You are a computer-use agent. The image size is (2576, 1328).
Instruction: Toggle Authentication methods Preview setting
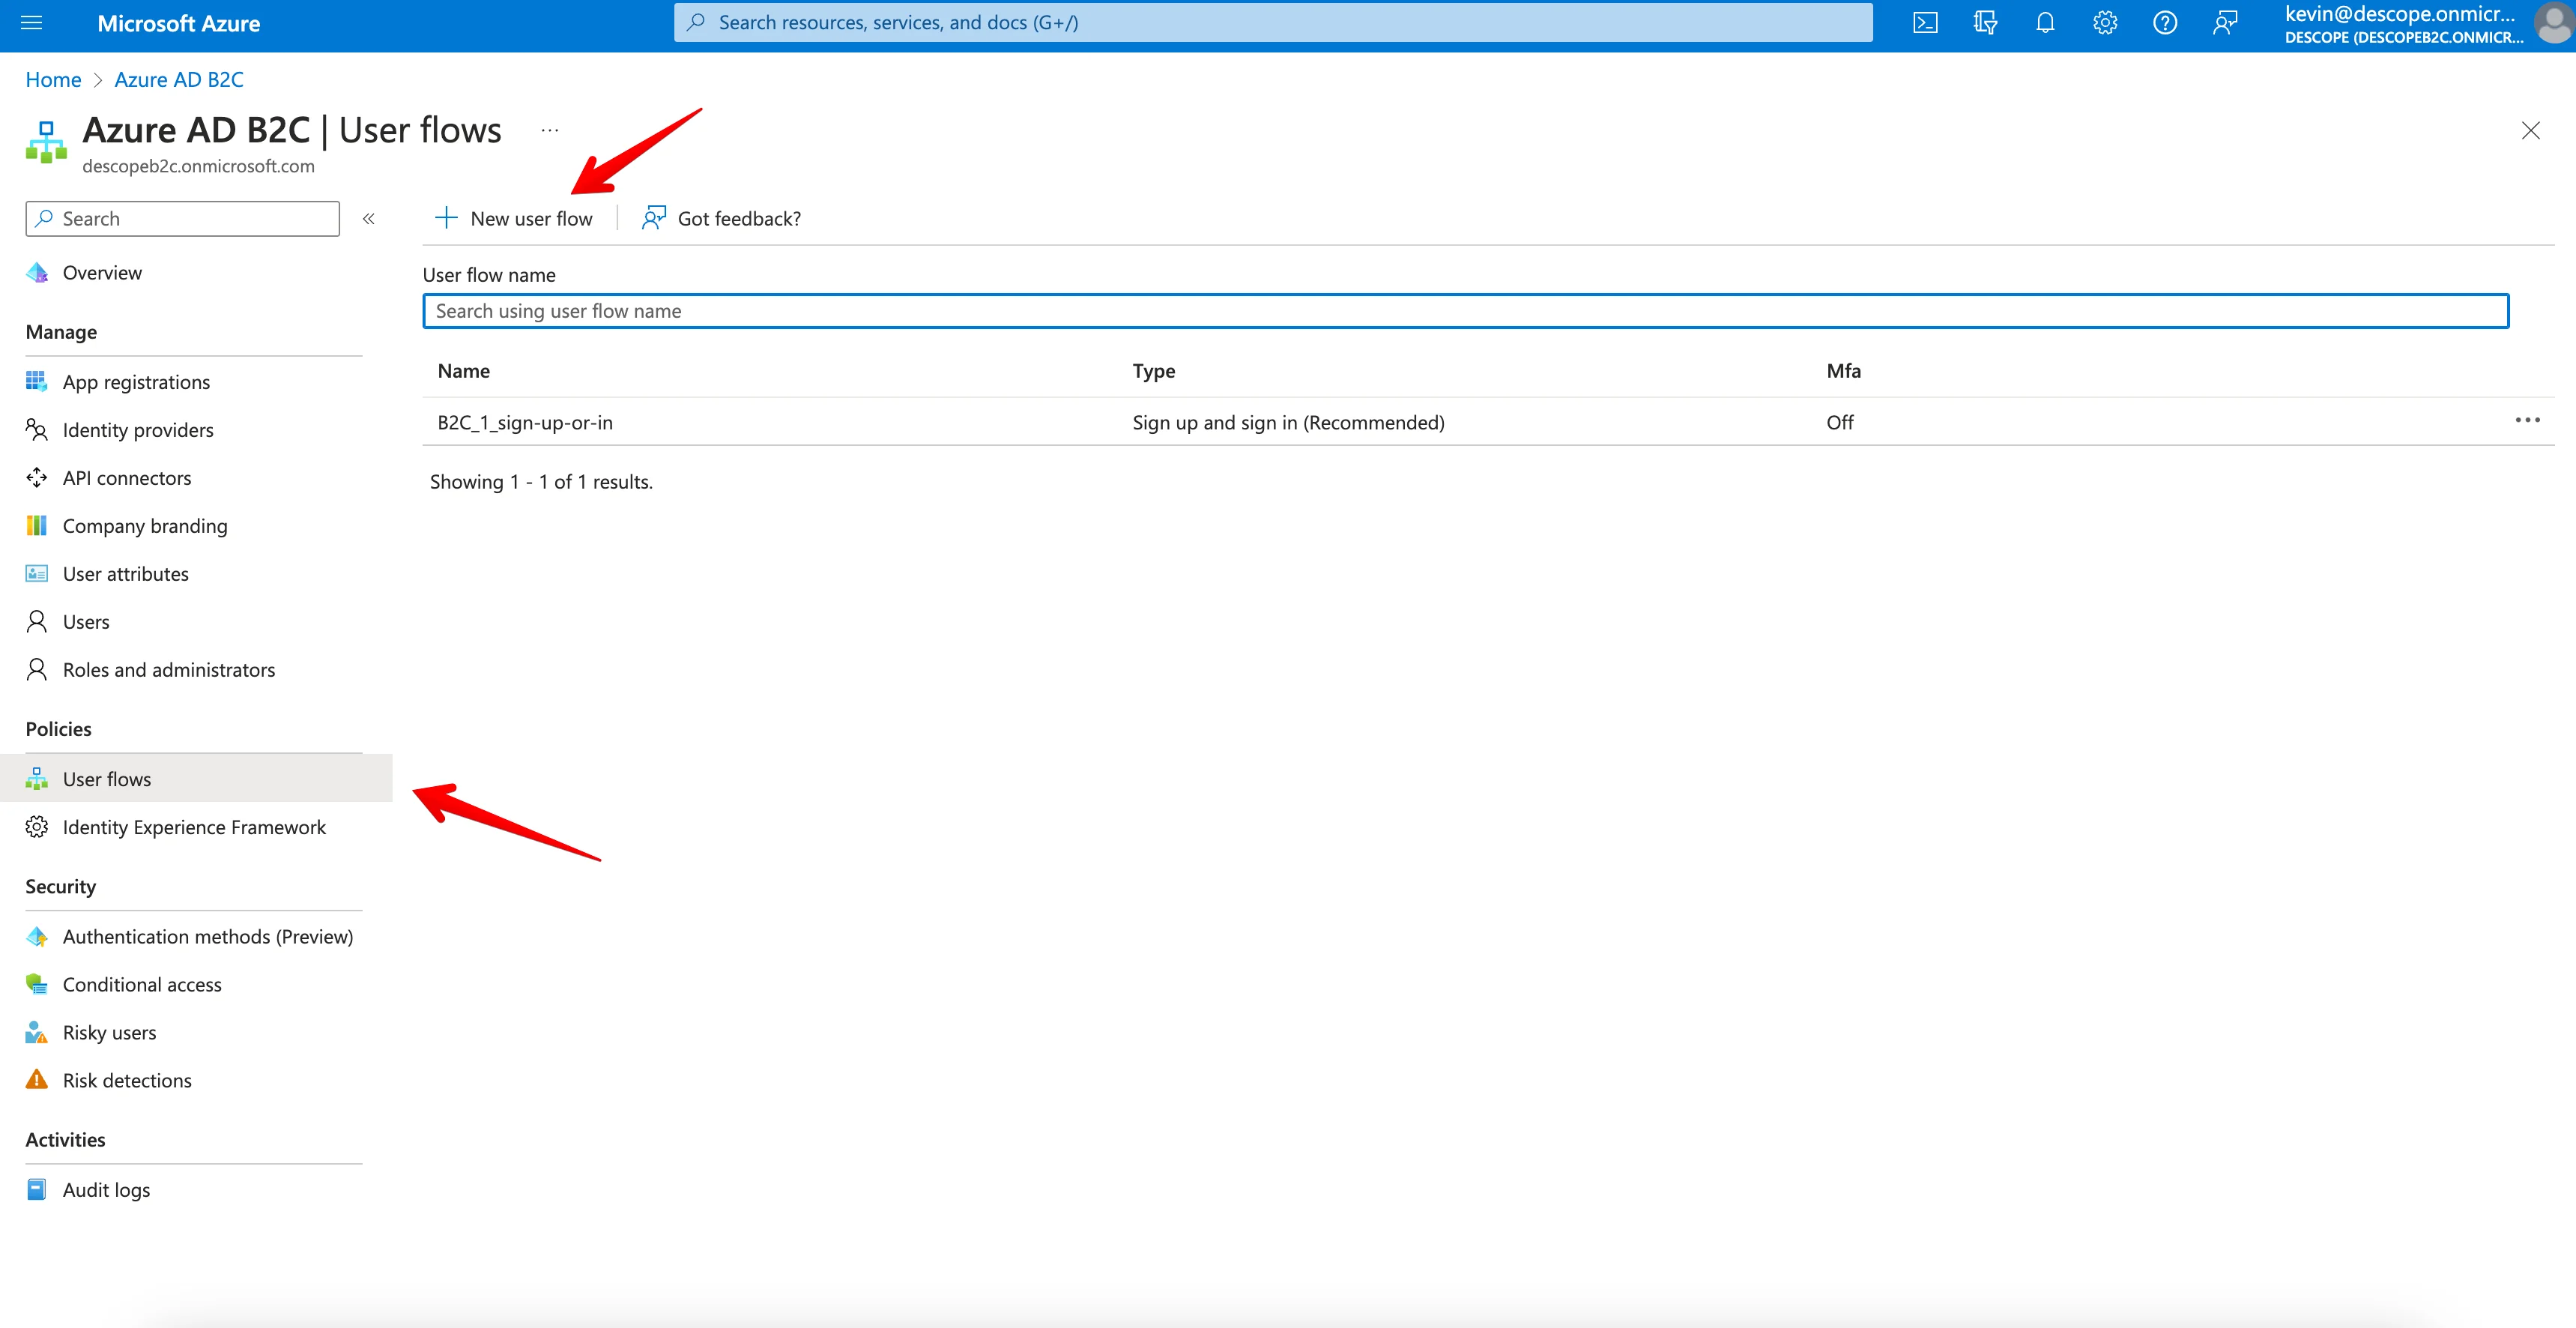208,935
